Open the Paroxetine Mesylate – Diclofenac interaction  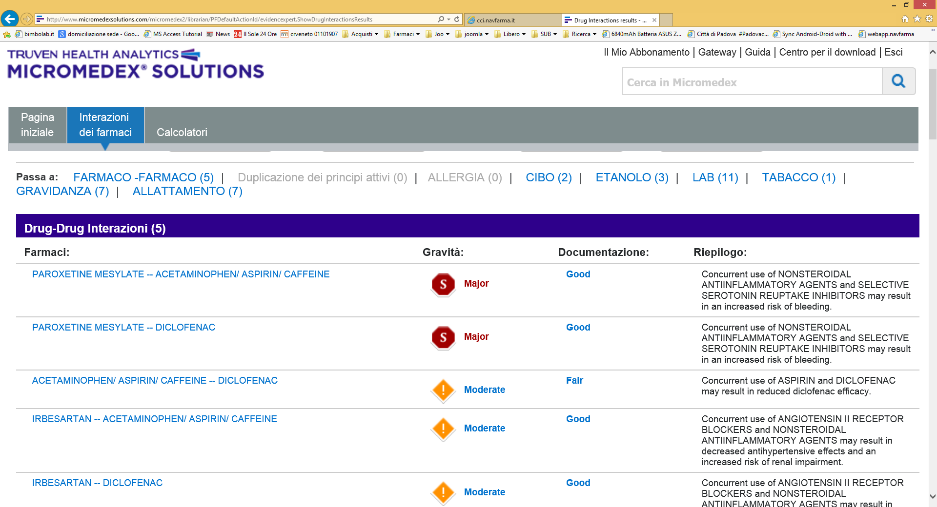(x=123, y=328)
